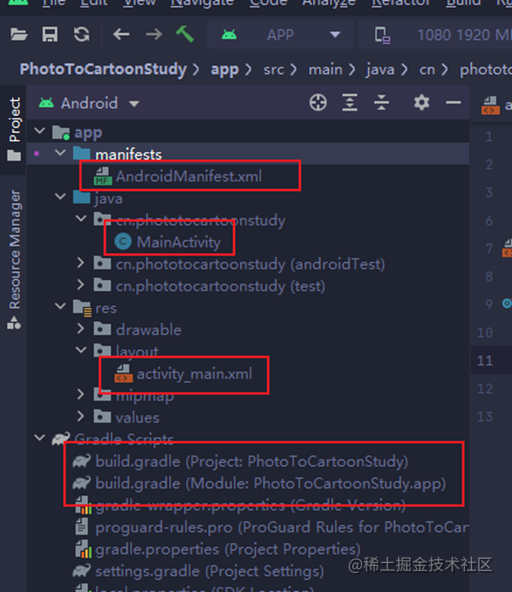
Task: Build the project with the hammer icon
Action: 185,34
